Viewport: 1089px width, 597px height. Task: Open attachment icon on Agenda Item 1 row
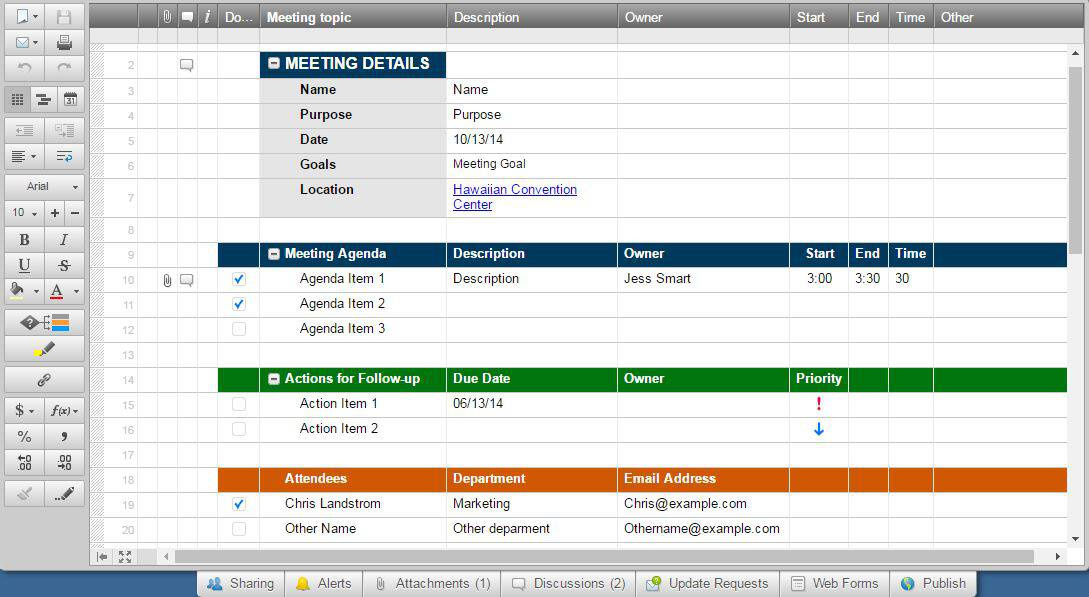167,280
